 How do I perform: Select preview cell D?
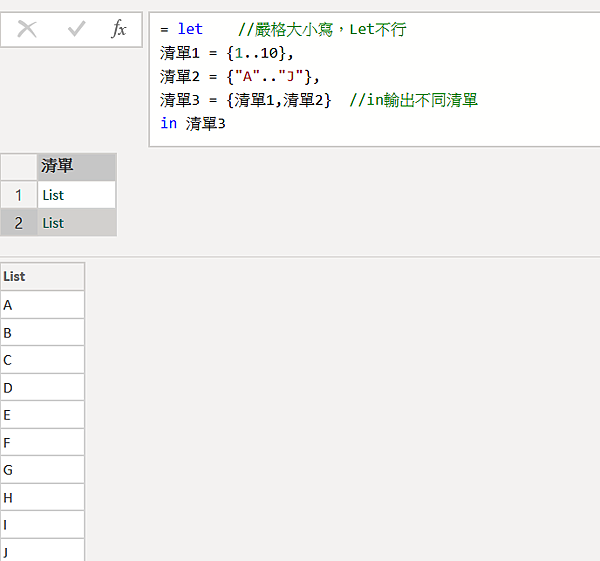(42, 387)
